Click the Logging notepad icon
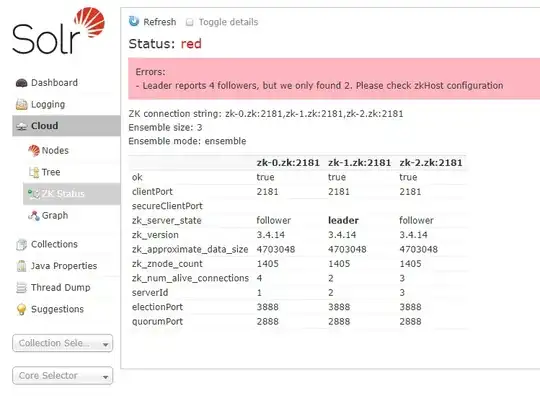Screen dimensions: 540x409 pos(21,104)
